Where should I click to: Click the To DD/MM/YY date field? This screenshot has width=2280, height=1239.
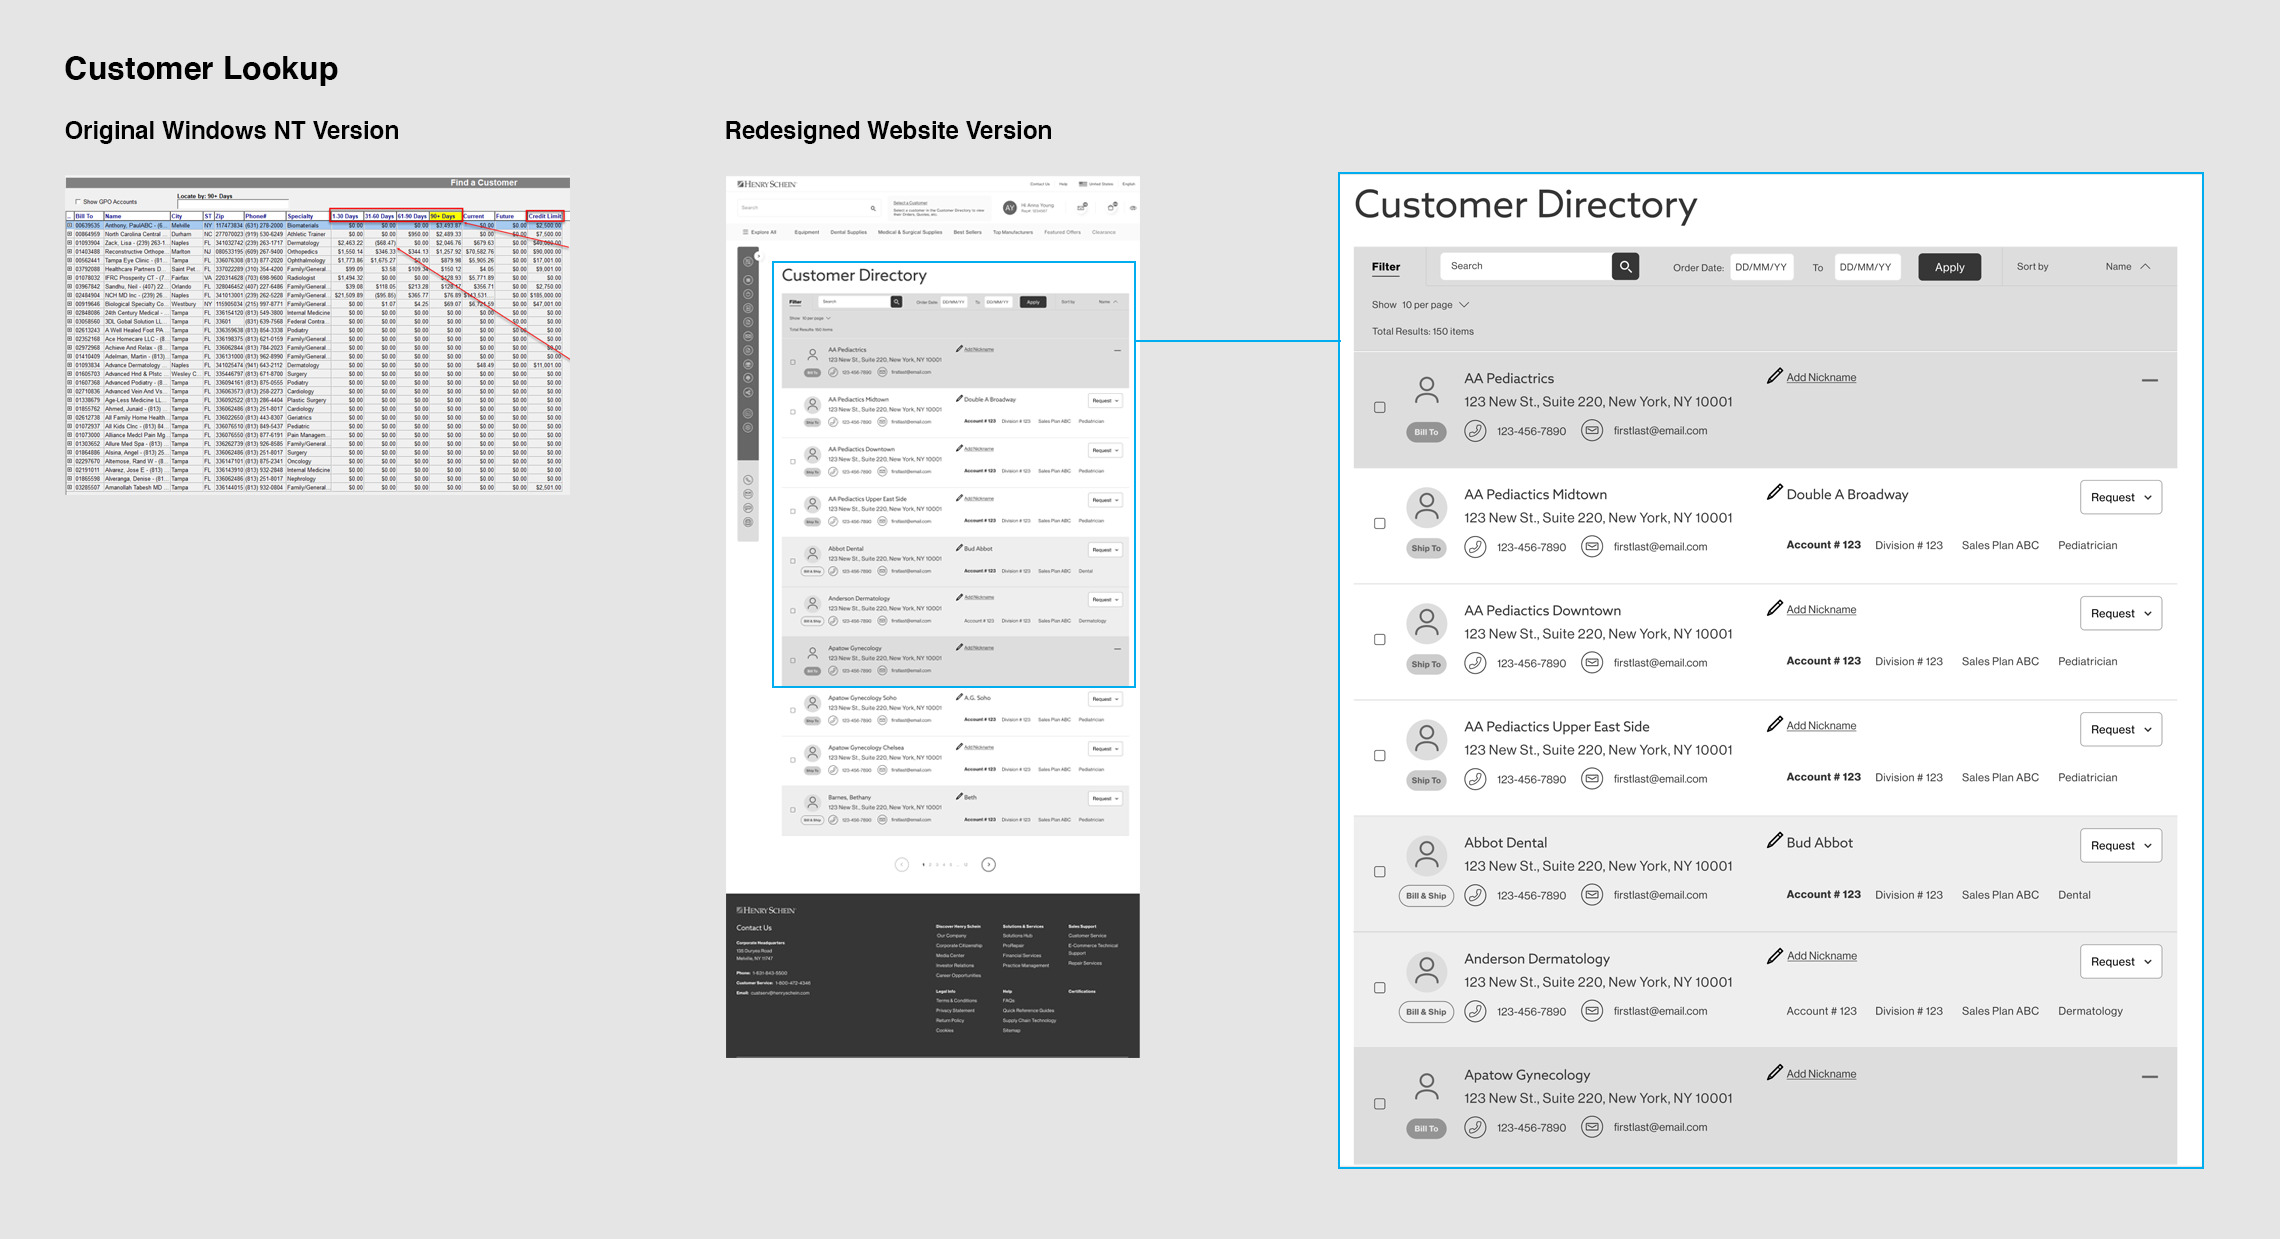[1866, 267]
